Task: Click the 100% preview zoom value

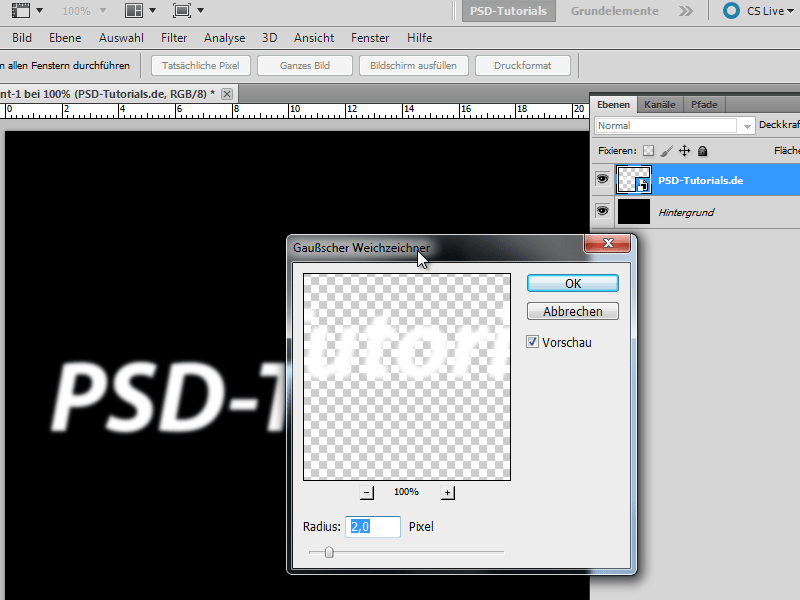Action: coord(406,492)
